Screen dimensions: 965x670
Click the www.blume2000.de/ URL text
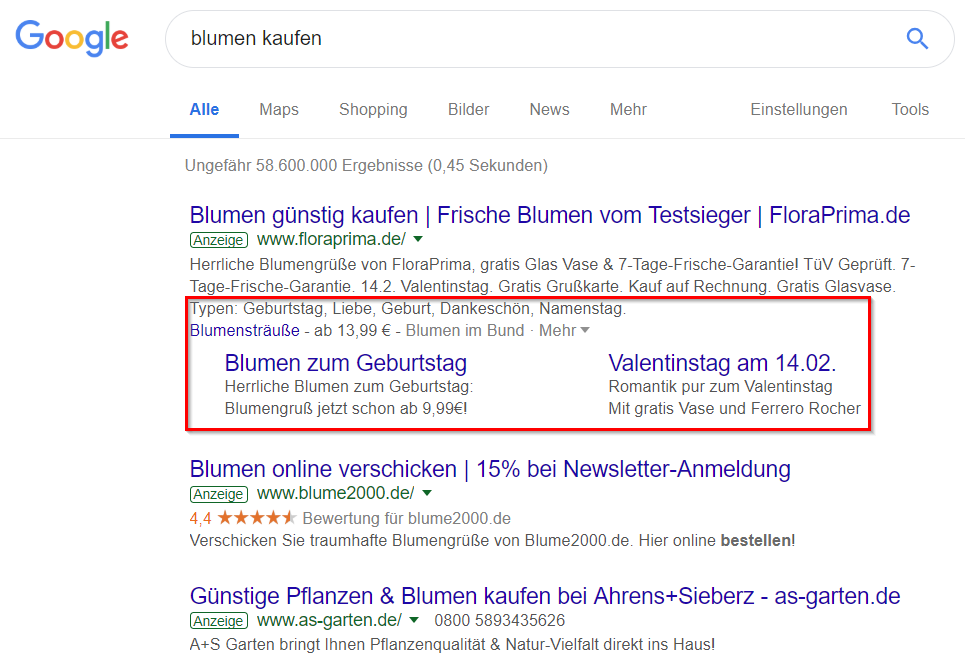[335, 493]
